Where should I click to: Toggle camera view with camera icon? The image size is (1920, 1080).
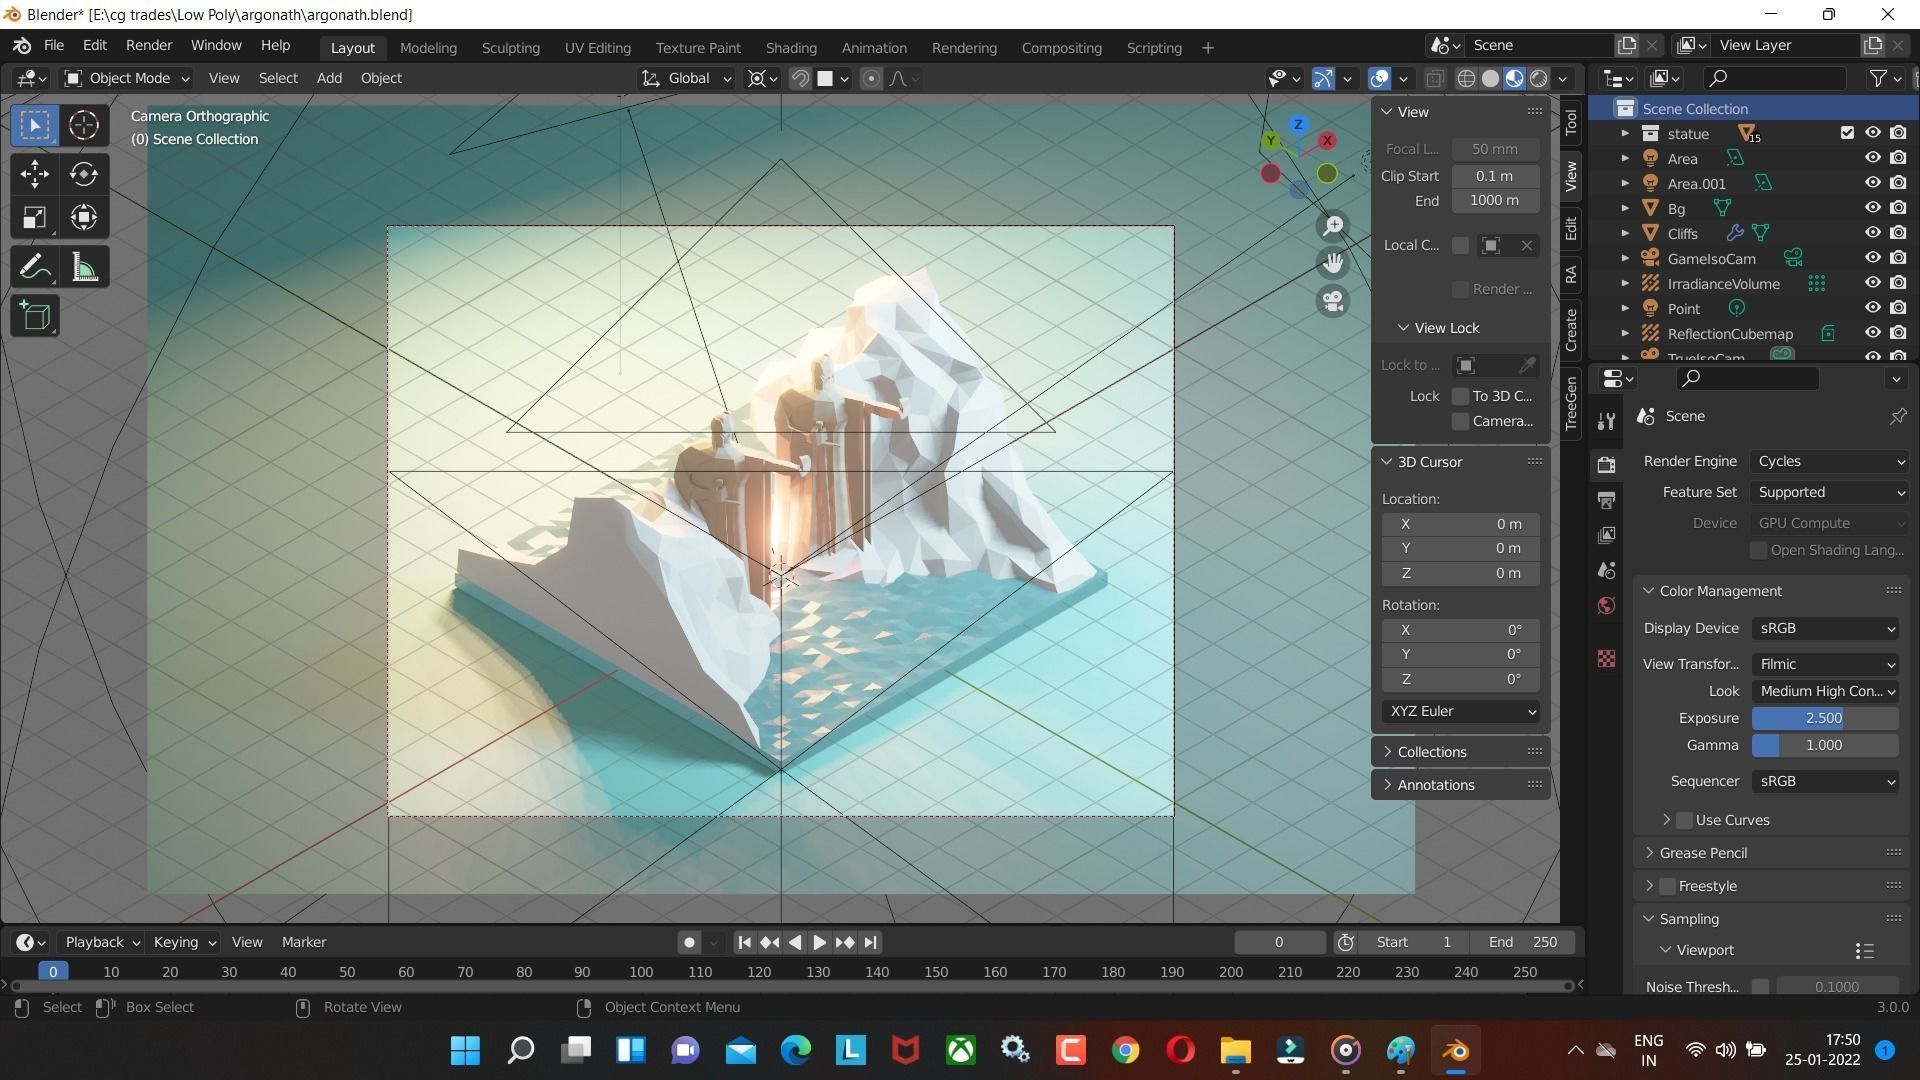click(x=1333, y=301)
